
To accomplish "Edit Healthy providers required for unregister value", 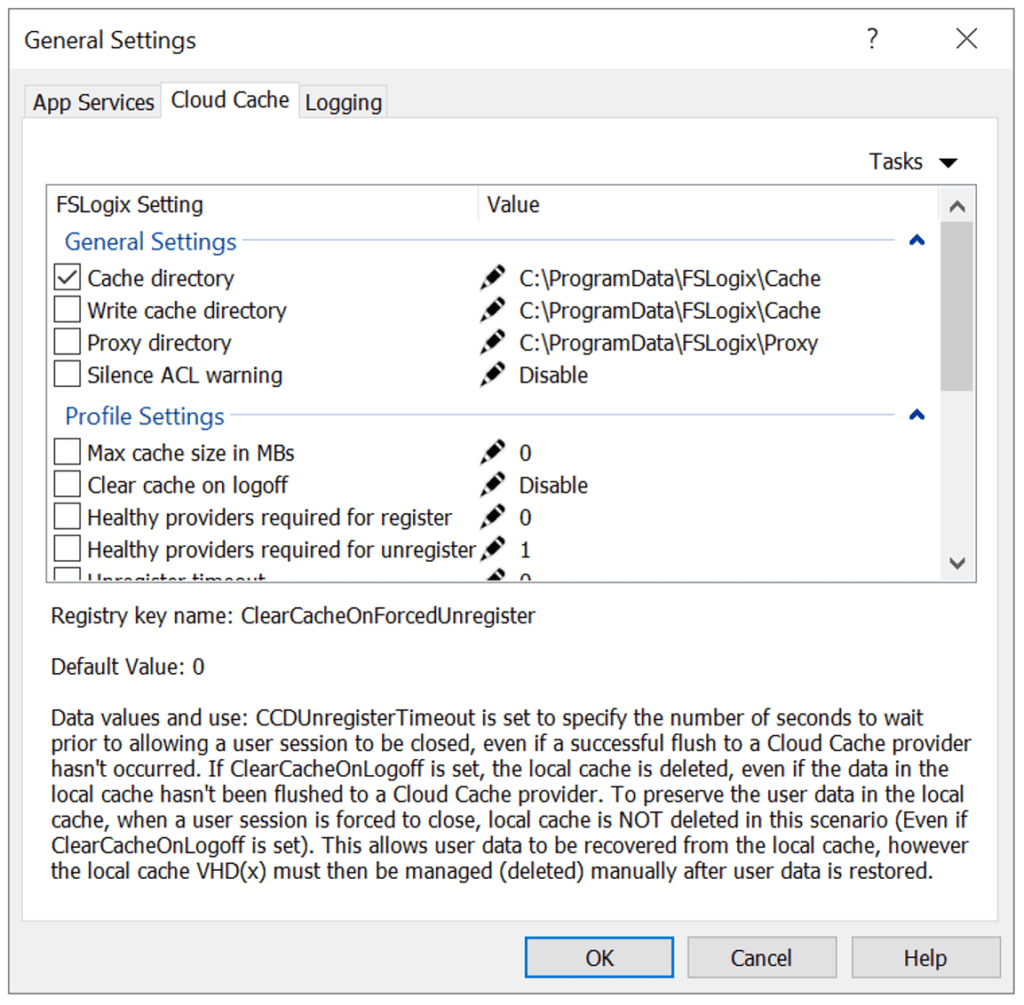I will (x=491, y=548).
